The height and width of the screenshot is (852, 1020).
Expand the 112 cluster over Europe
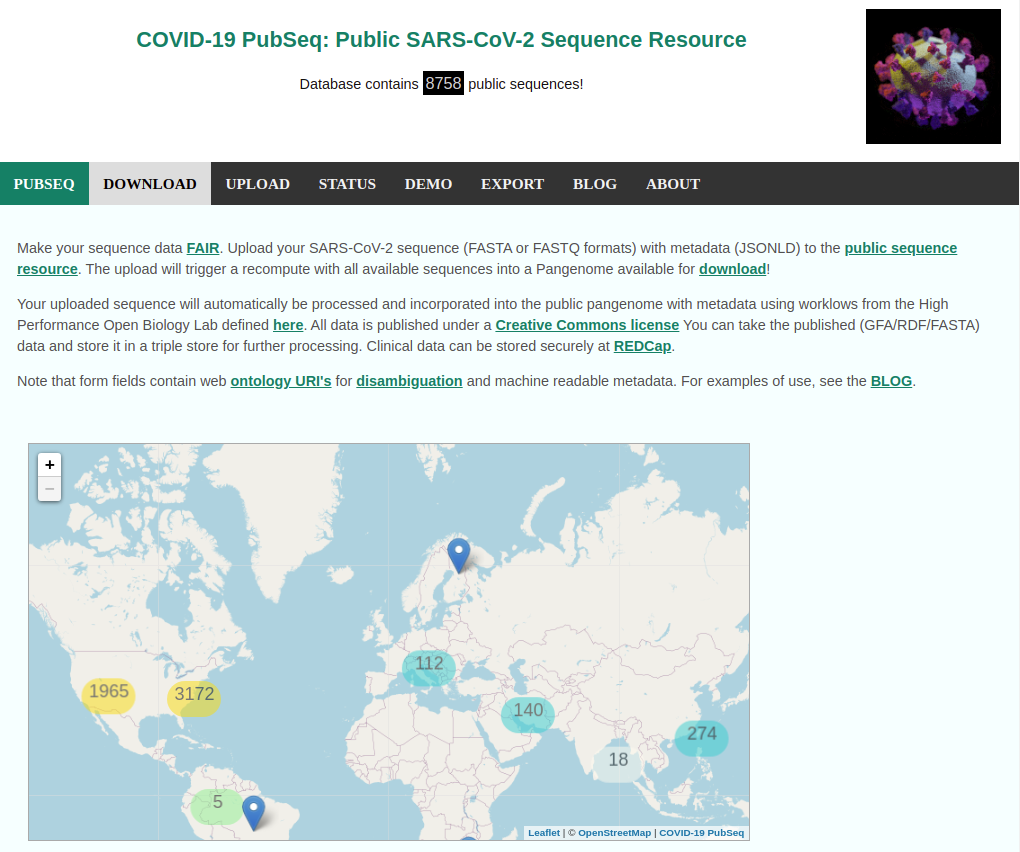tap(429, 664)
